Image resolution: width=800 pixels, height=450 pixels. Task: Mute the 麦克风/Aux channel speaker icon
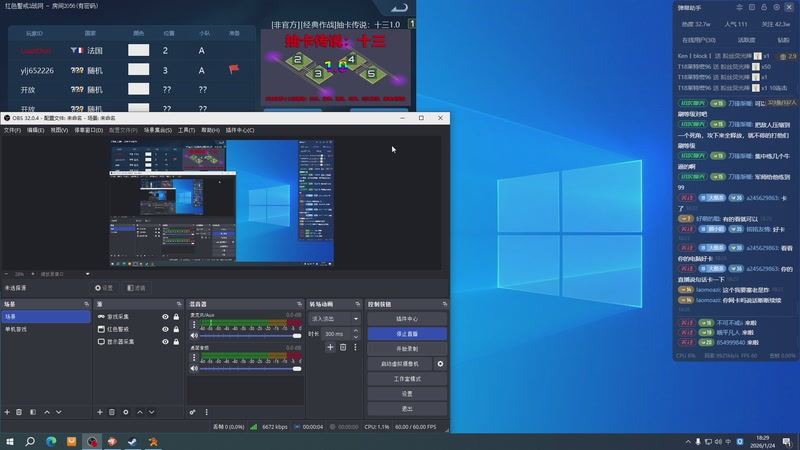click(194, 336)
